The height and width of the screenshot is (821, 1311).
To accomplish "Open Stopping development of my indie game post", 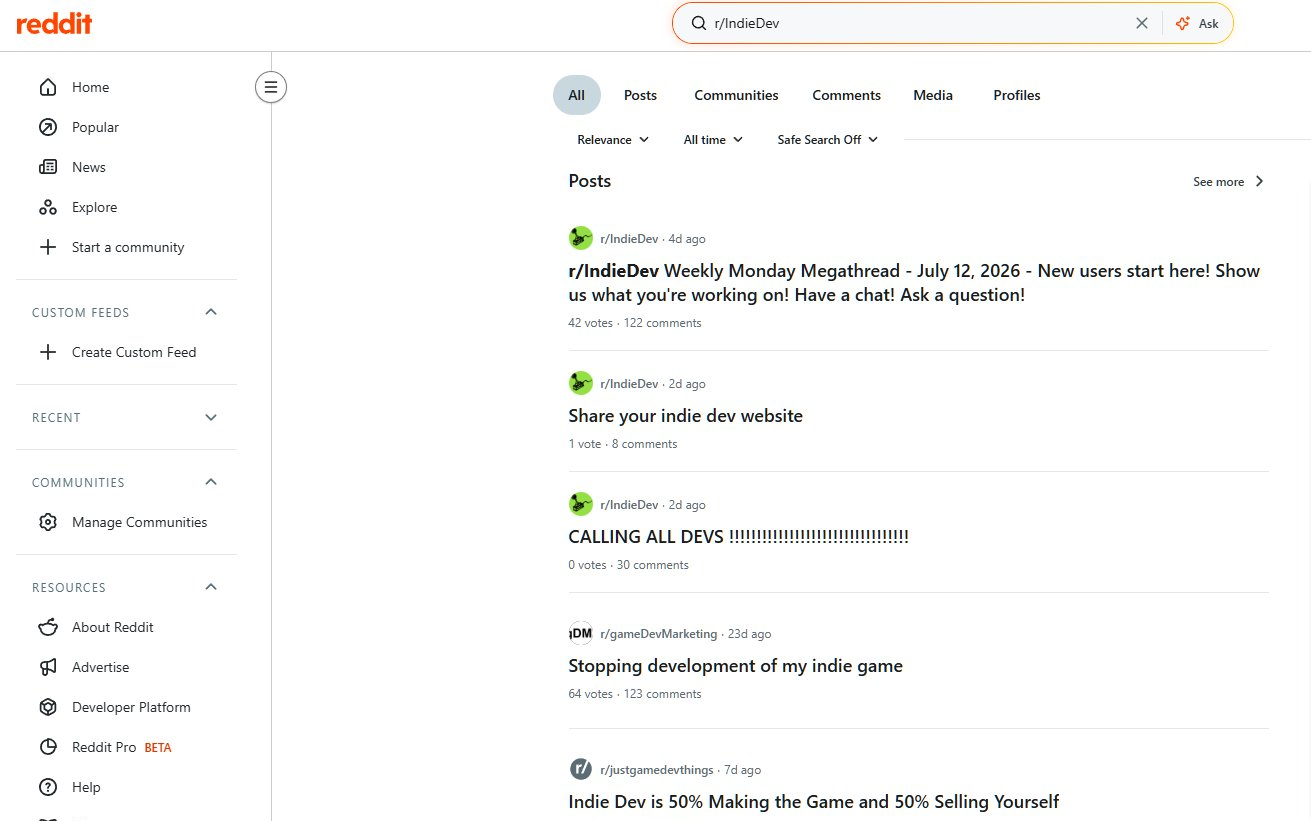I will pyautogui.click(x=735, y=665).
